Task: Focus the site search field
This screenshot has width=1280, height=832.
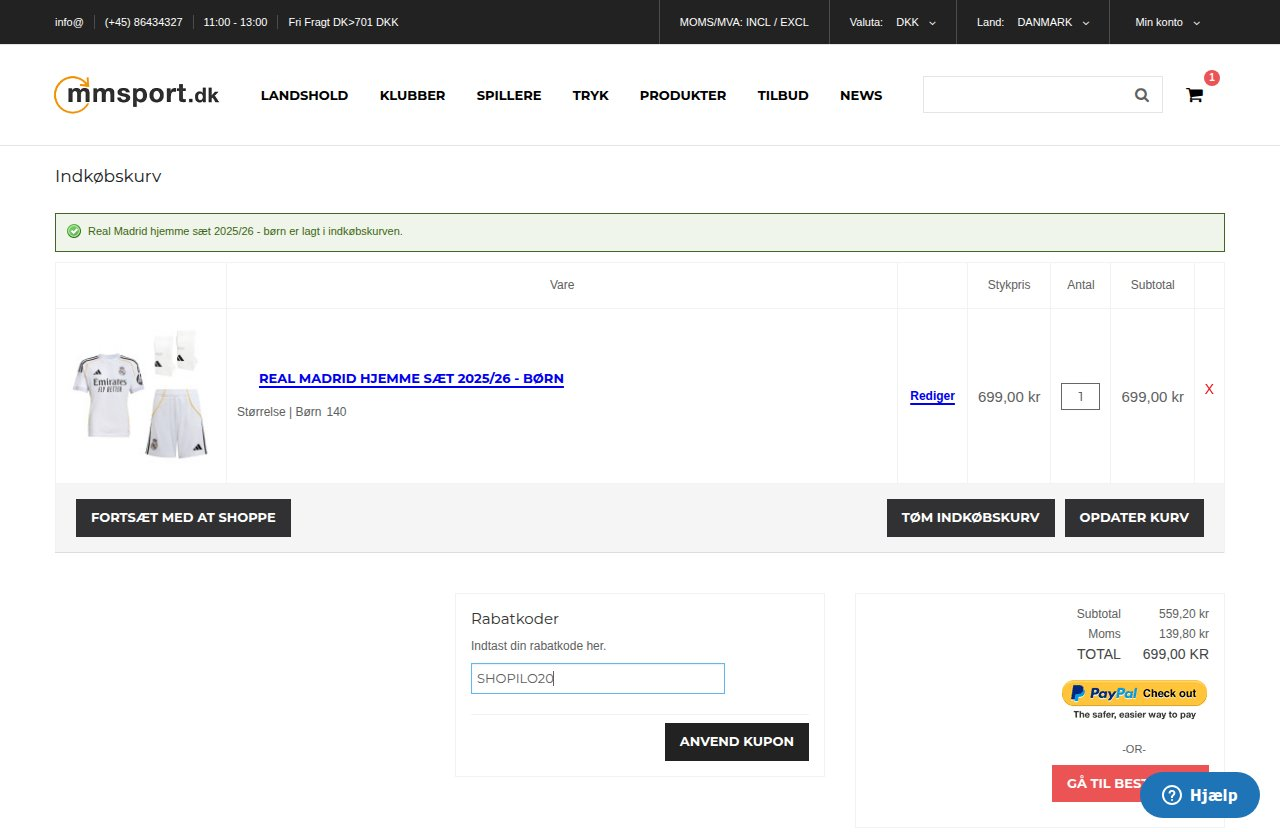Action: 1043,95
